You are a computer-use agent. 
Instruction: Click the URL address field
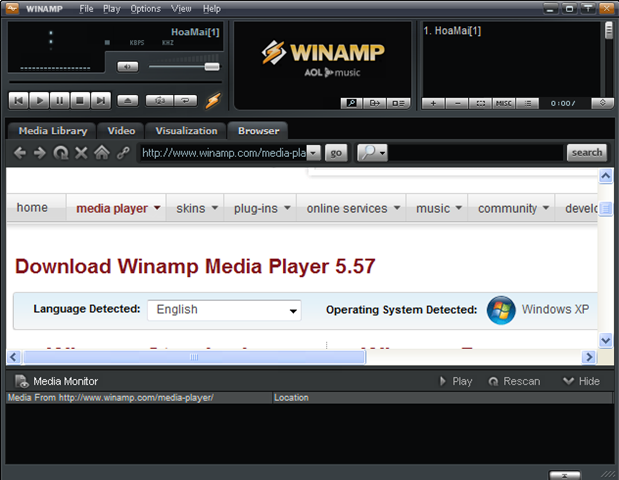coord(223,153)
